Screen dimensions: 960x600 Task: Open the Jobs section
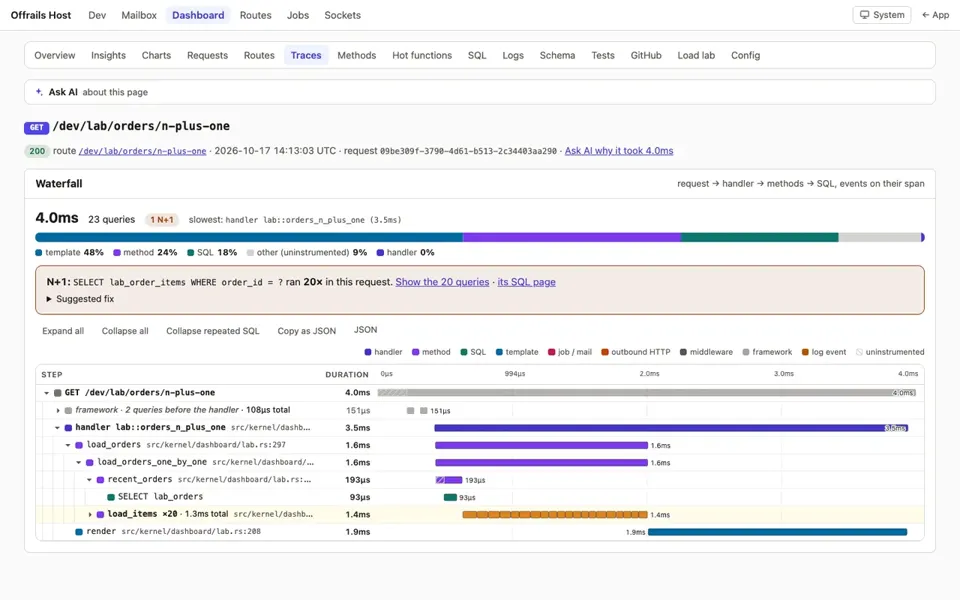point(298,15)
